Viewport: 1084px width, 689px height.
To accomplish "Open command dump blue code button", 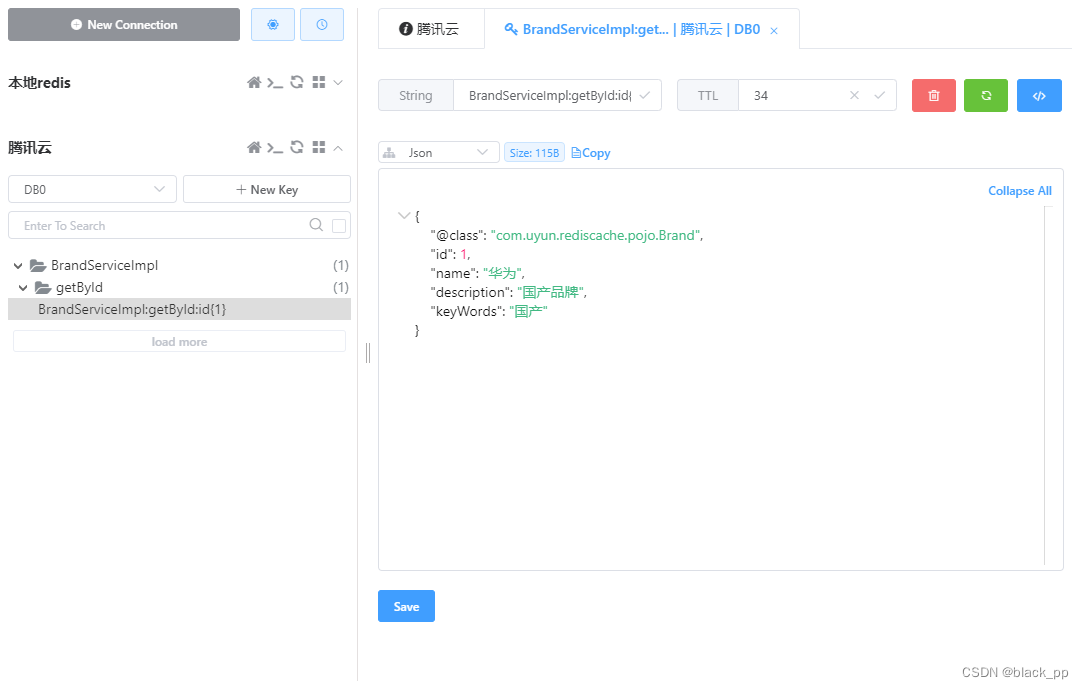I will click(1039, 95).
